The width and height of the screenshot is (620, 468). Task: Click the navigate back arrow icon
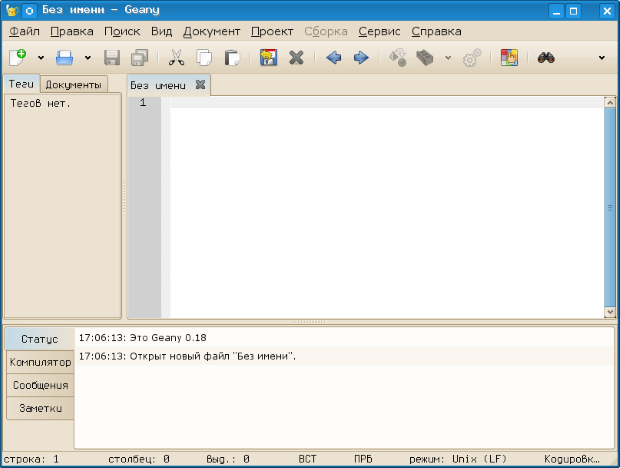(x=334, y=58)
